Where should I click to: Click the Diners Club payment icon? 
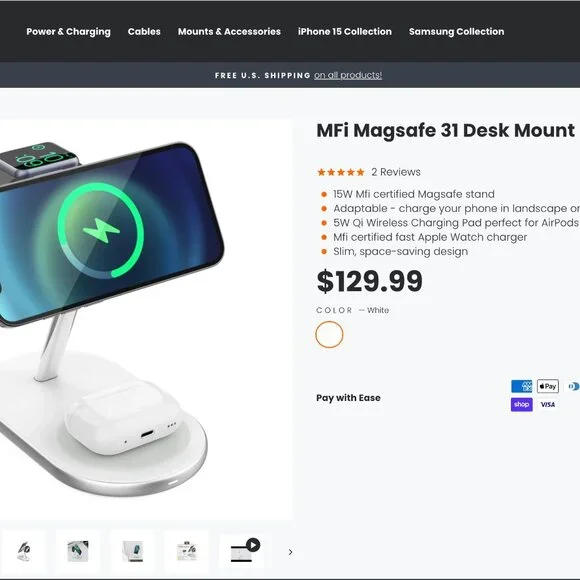click(573, 386)
